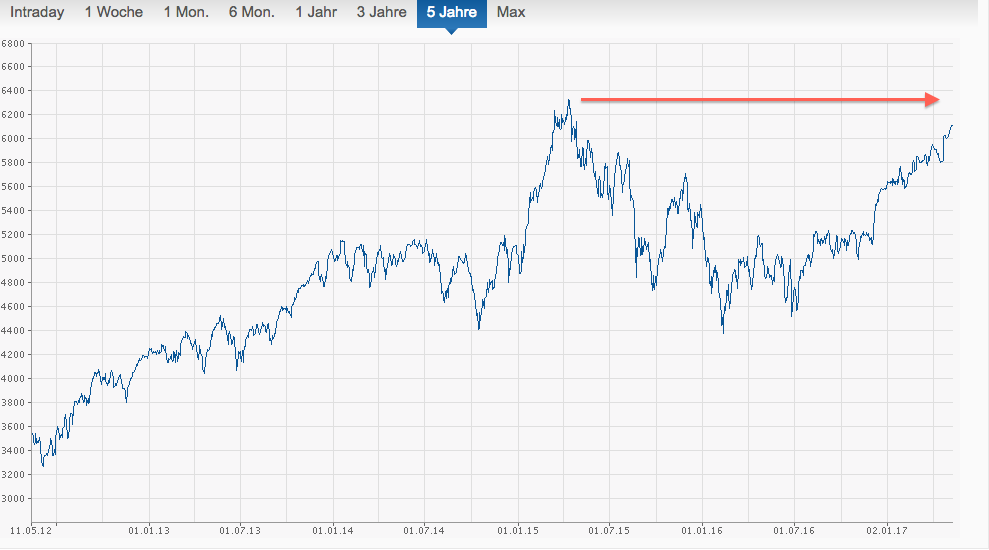This screenshot has width=989, height=550.
Task: Switch to the Intraday tab
Action: [37, 13]
